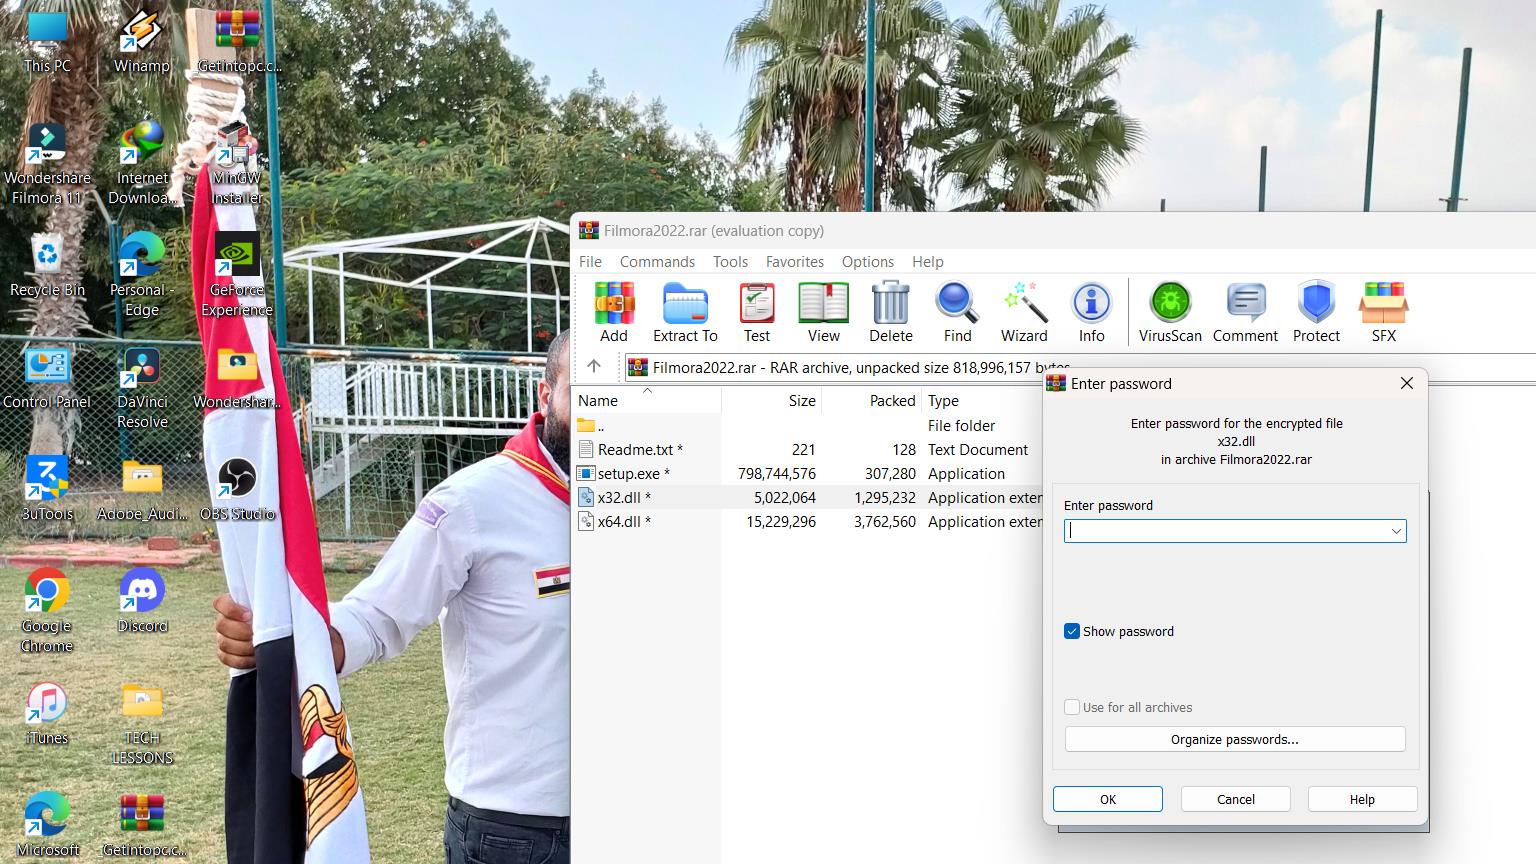
Task: Expand the password history dropdown arrow
Action: (x=1396, y=531)
